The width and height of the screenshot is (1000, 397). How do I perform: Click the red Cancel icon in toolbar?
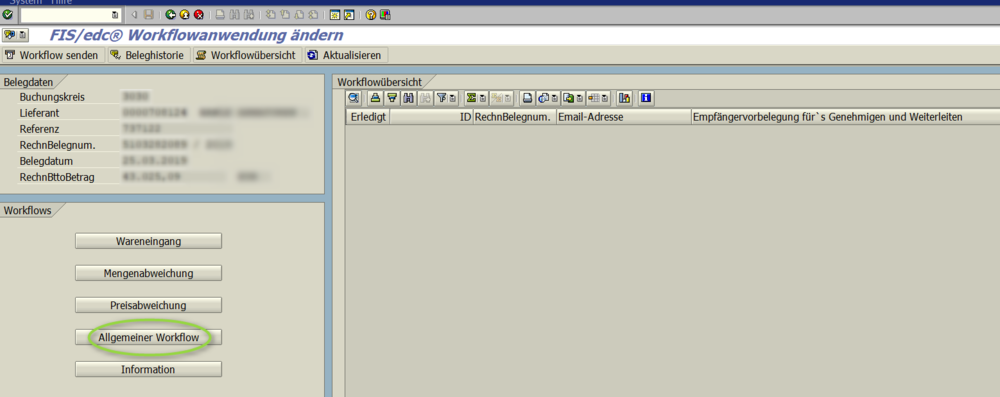(x=198, y=14)
